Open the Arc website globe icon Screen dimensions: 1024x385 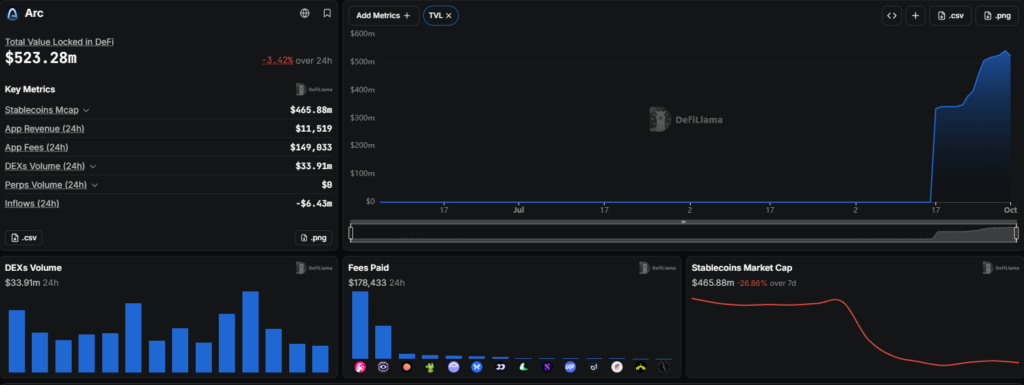304,13
